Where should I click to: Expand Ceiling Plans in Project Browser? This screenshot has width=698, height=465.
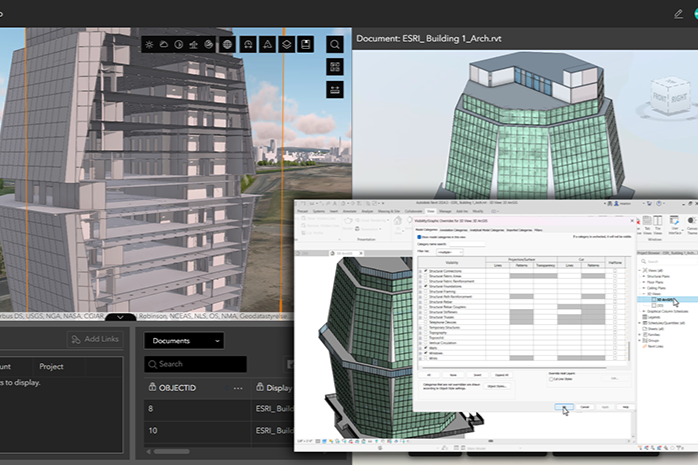tap(644, 288)
